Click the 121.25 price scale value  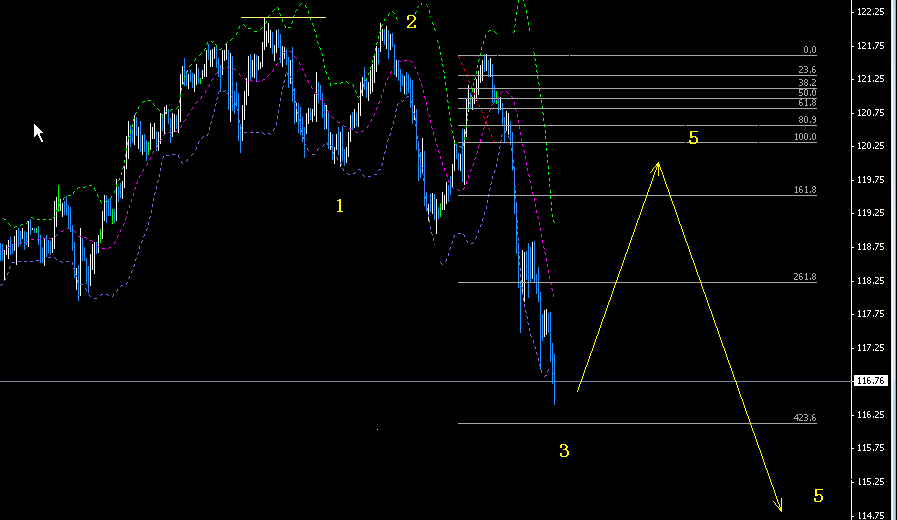coord(871,79)
